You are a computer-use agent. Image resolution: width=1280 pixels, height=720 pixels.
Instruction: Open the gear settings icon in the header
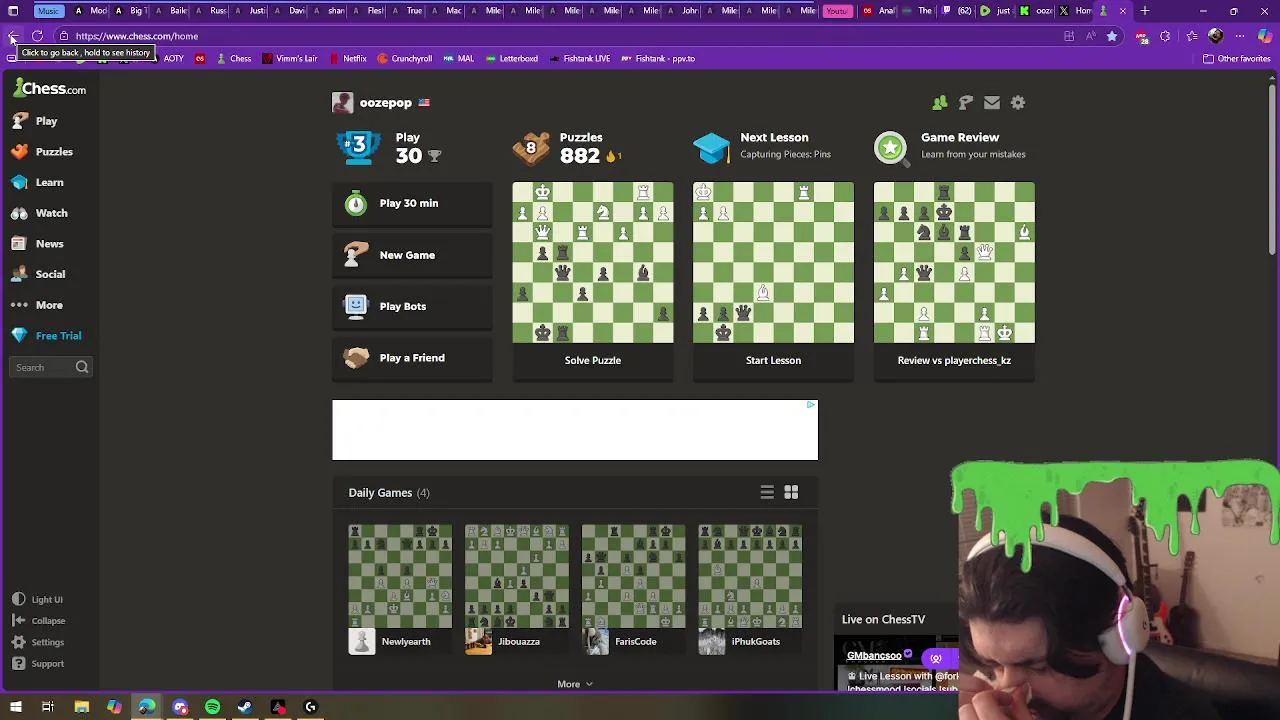point(1017,102)
